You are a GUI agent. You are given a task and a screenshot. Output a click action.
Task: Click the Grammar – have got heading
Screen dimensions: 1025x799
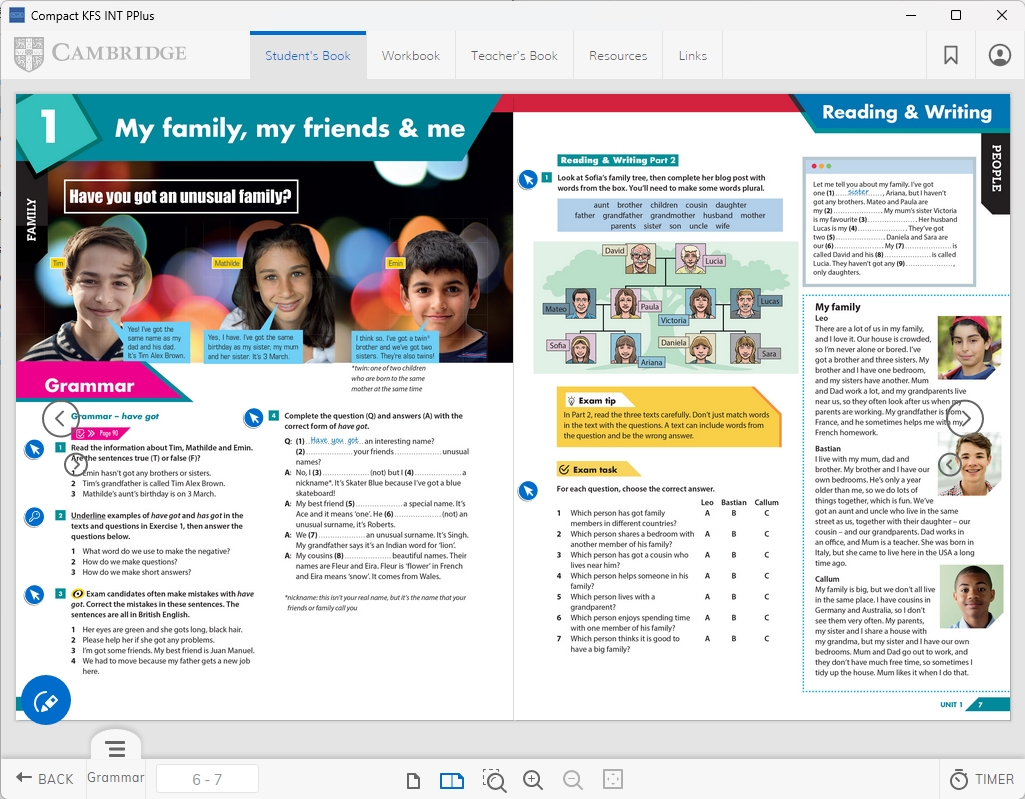(115, 416)
